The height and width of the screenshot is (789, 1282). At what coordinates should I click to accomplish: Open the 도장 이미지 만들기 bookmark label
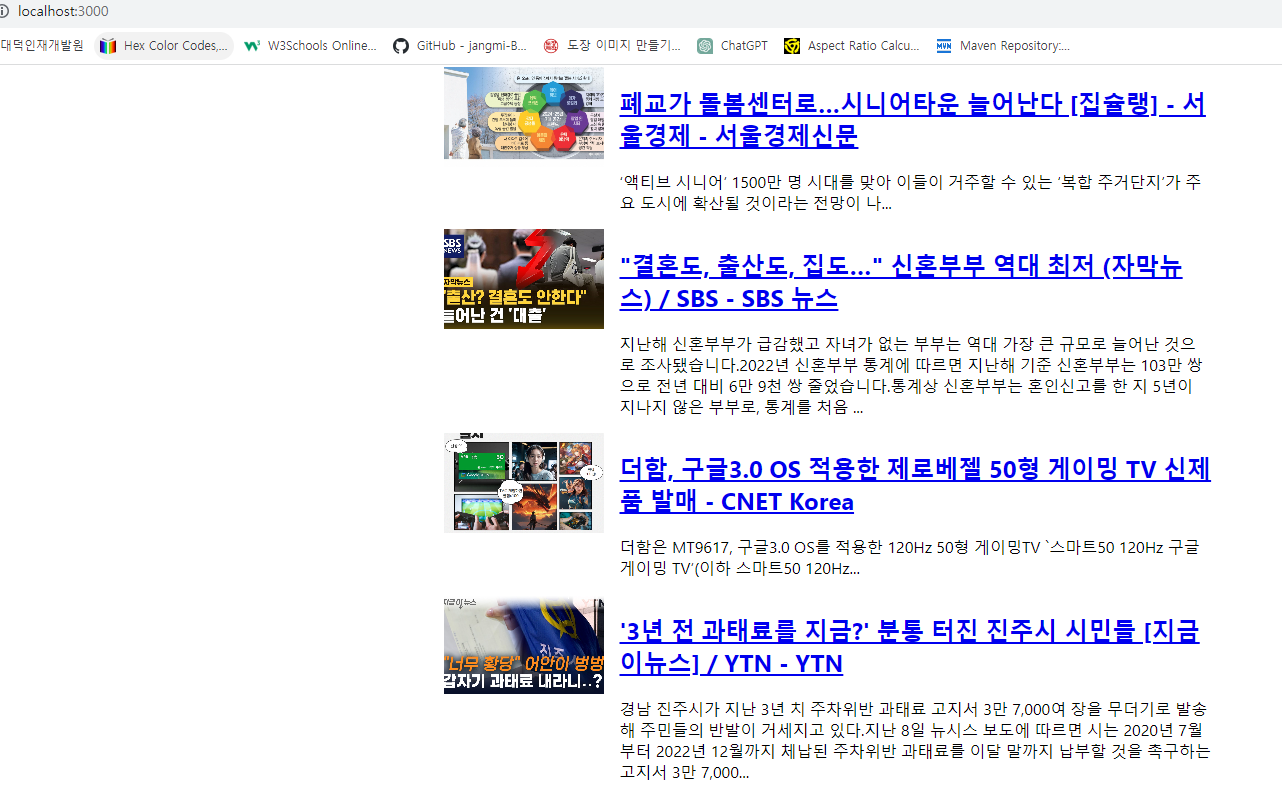(624, 46)
